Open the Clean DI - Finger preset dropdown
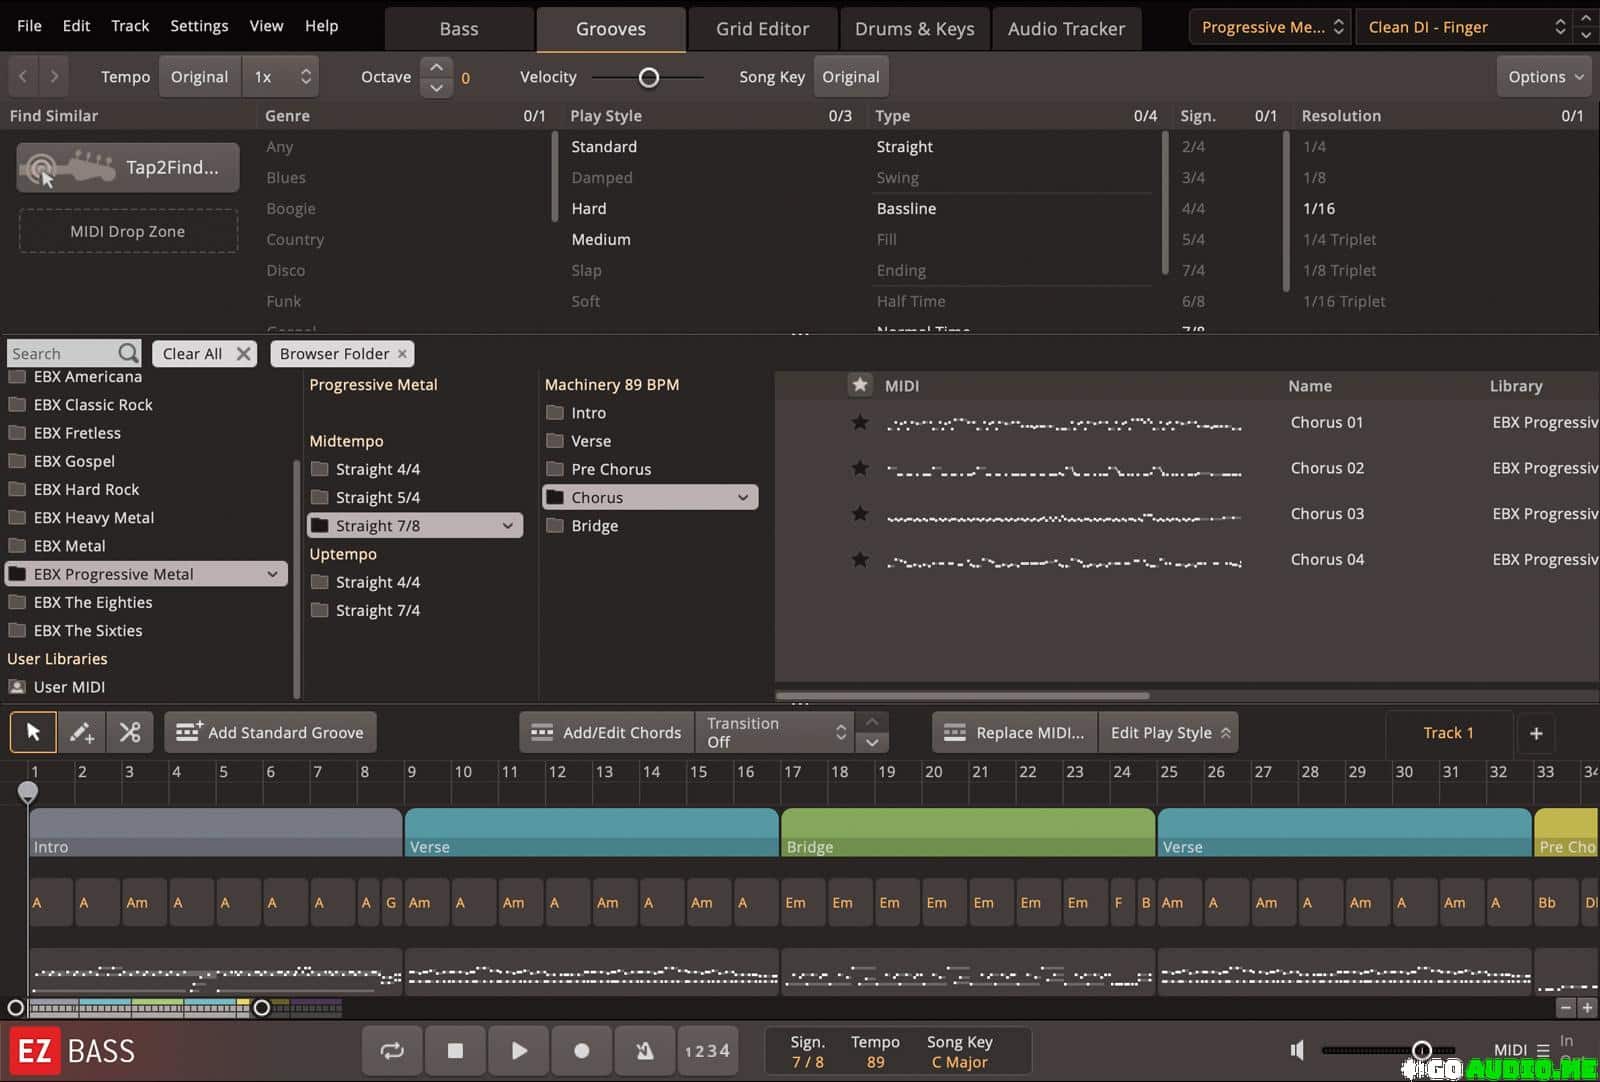The width and height of the screenshot is (1600, 1082). click(x=1464, y=27)
